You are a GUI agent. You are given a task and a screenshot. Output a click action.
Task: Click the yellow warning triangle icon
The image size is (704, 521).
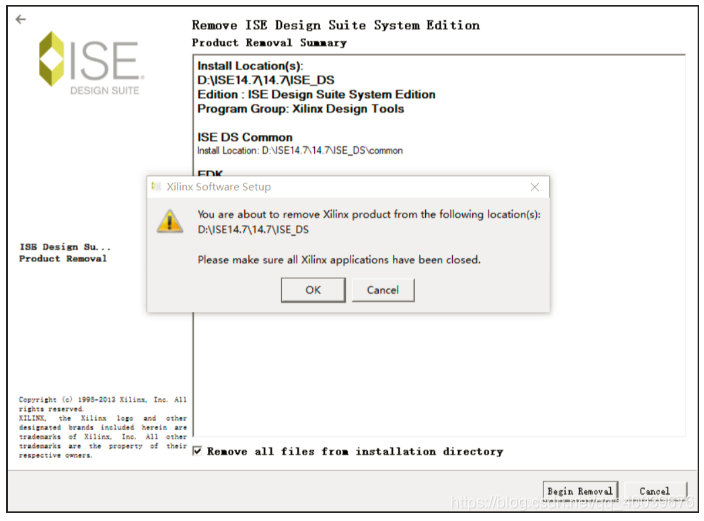170,221
